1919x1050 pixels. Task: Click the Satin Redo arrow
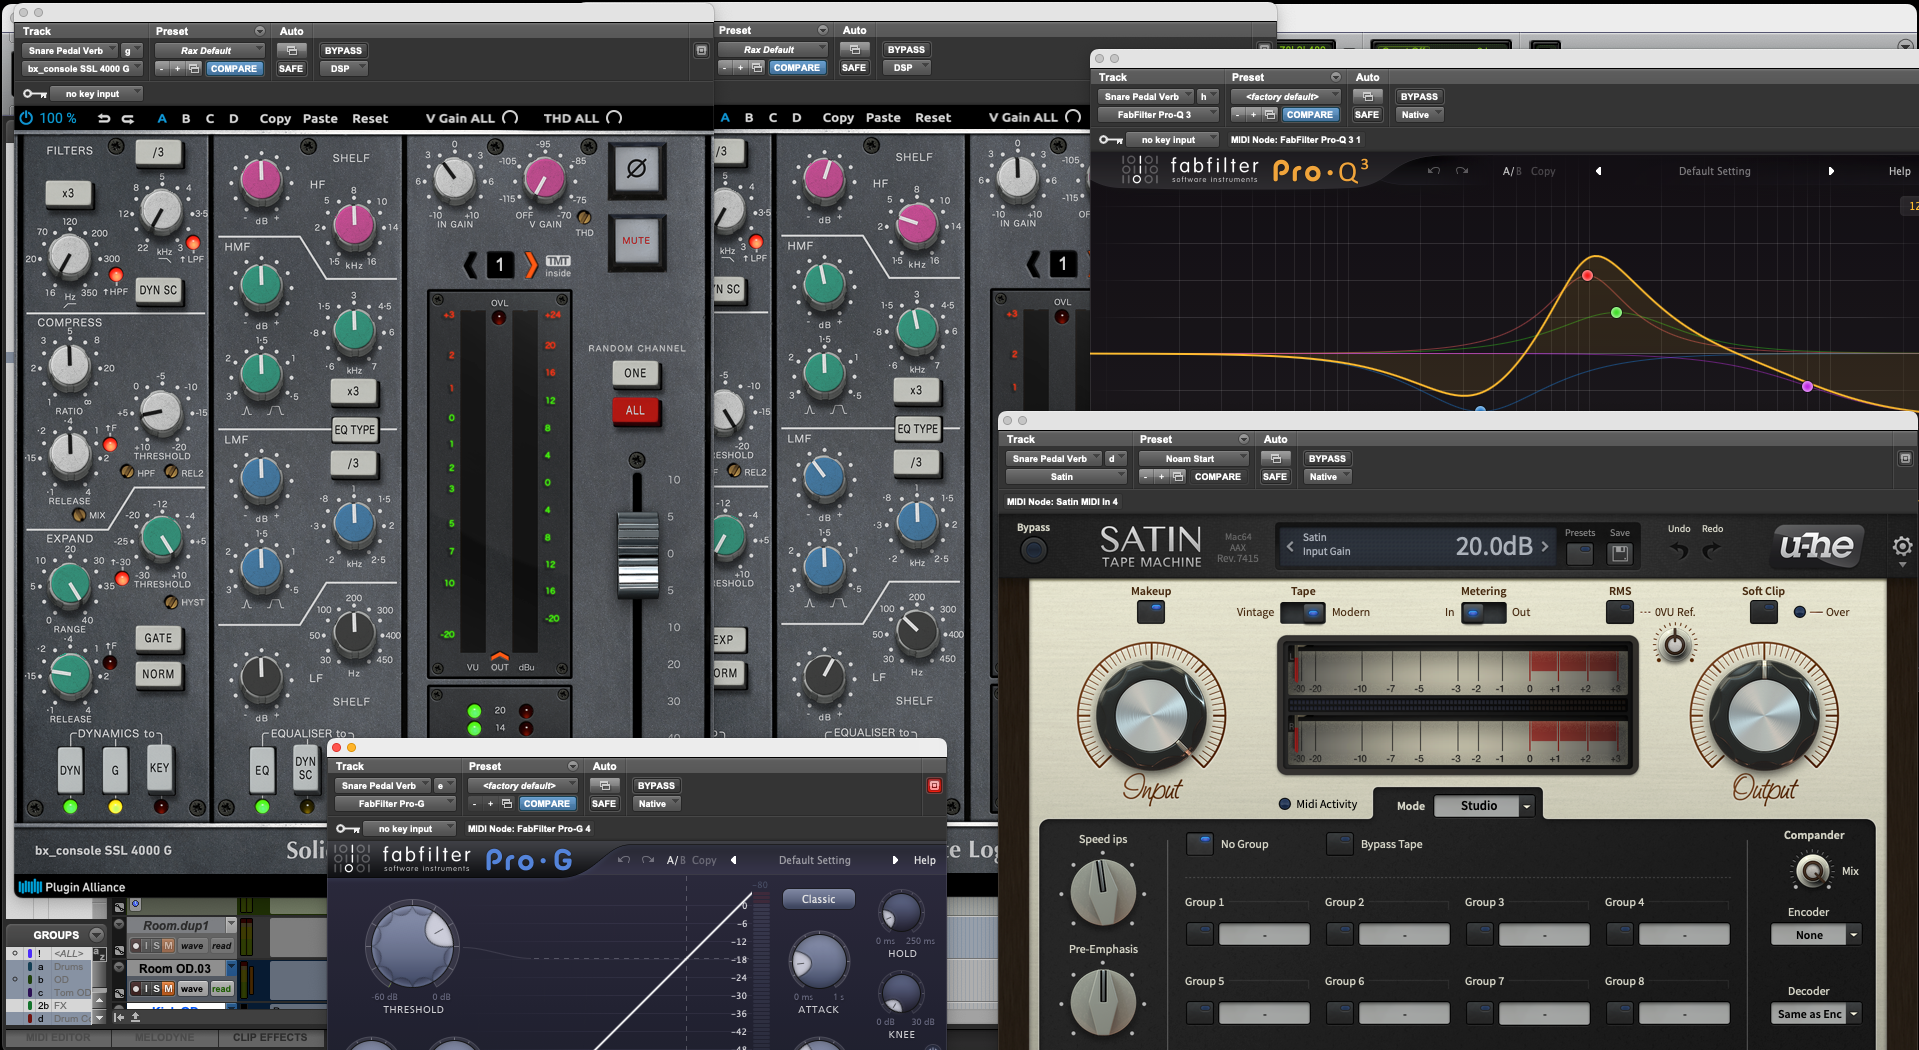tap(1712, 549)
